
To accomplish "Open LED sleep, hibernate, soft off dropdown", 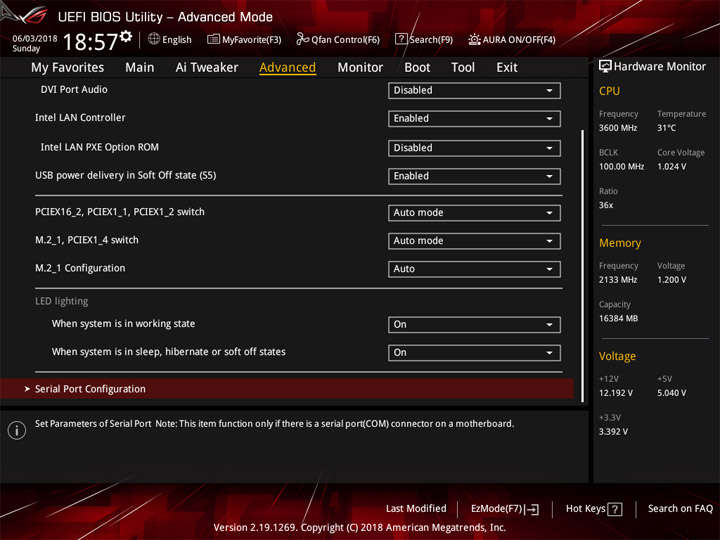I will [474, 353].
